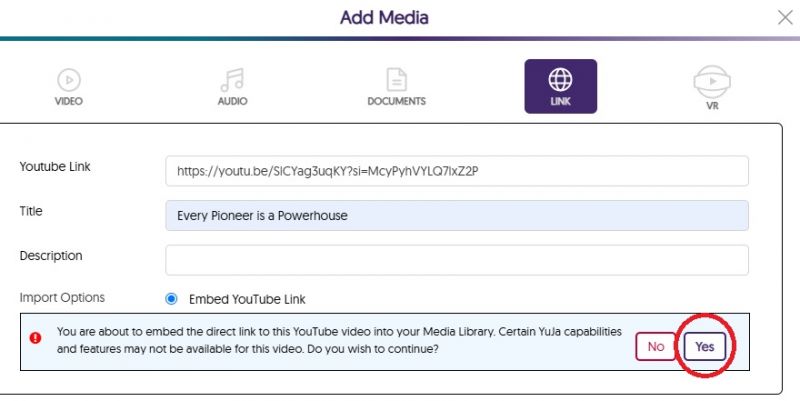This screenshot has width=800, height=401.
Task: Focus the Youtube Link URL field
Action: pyautogui.click(x=456, y=171)
